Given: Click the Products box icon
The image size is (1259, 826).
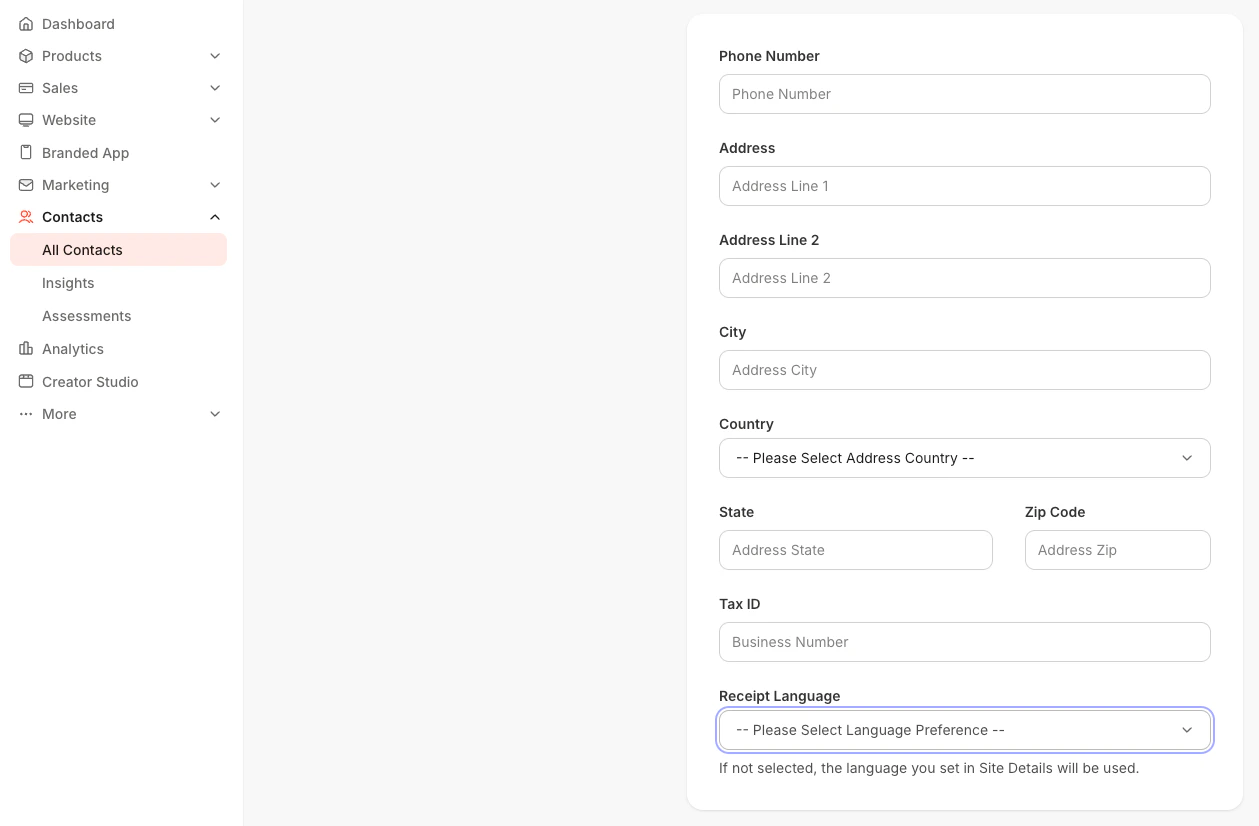Looking at the screenshot, I should [26, 56].
